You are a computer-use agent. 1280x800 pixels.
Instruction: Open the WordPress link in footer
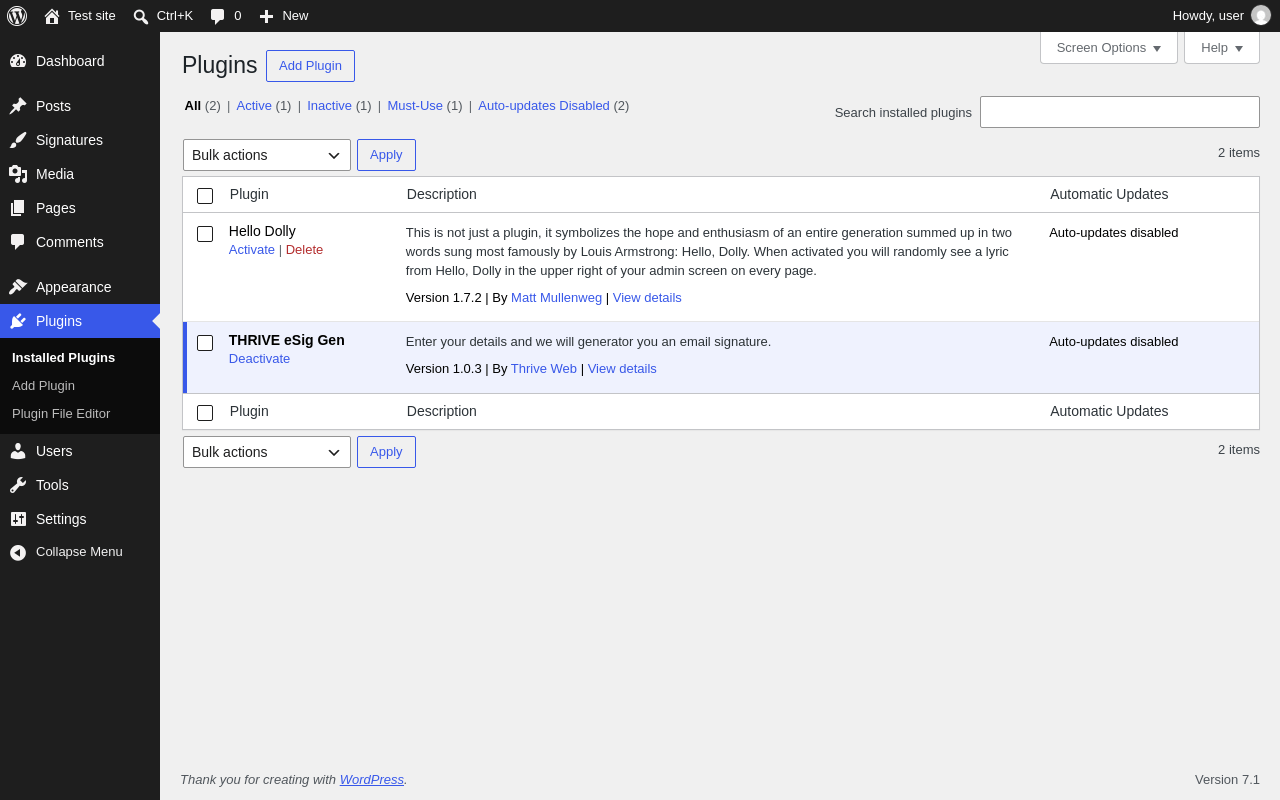click(x=372, y=780)
